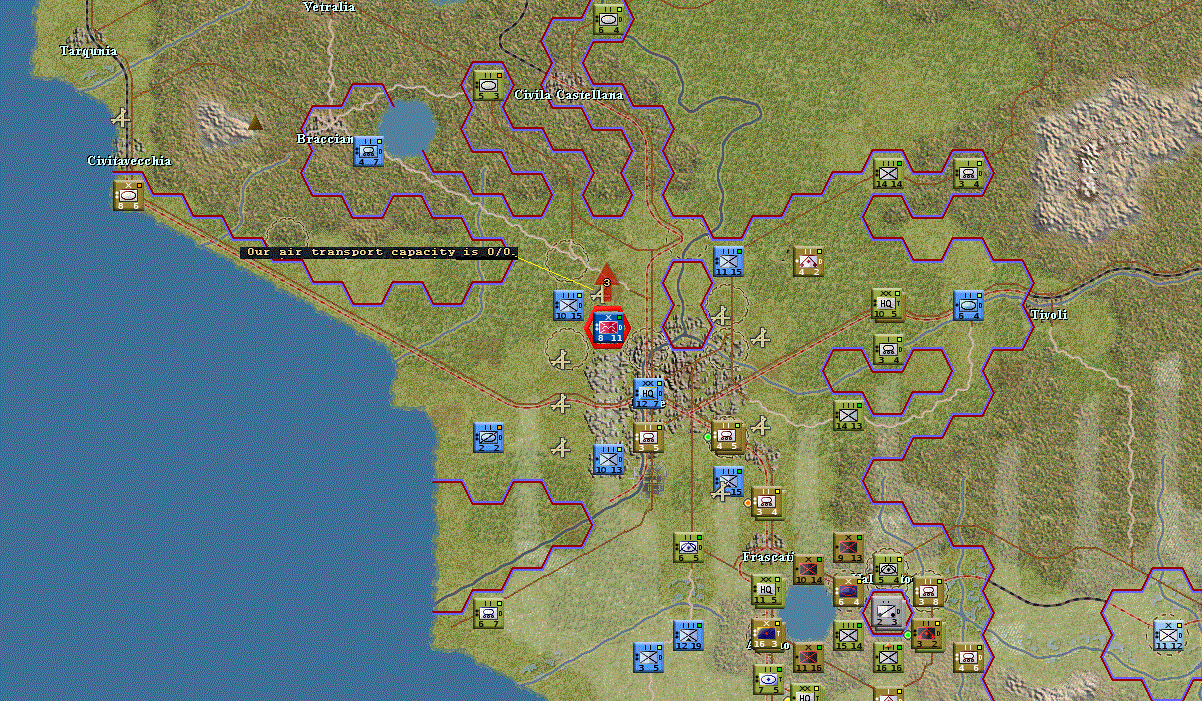
Task: Select the olive 16-16 infantry unit
Action: (x=888, y=657)
